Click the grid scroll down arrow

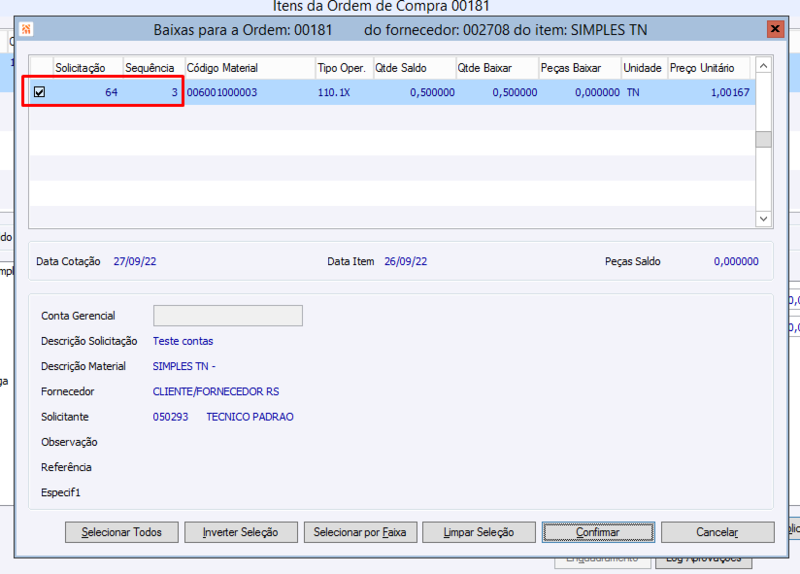pyautogui.click(x=763, y=219)
